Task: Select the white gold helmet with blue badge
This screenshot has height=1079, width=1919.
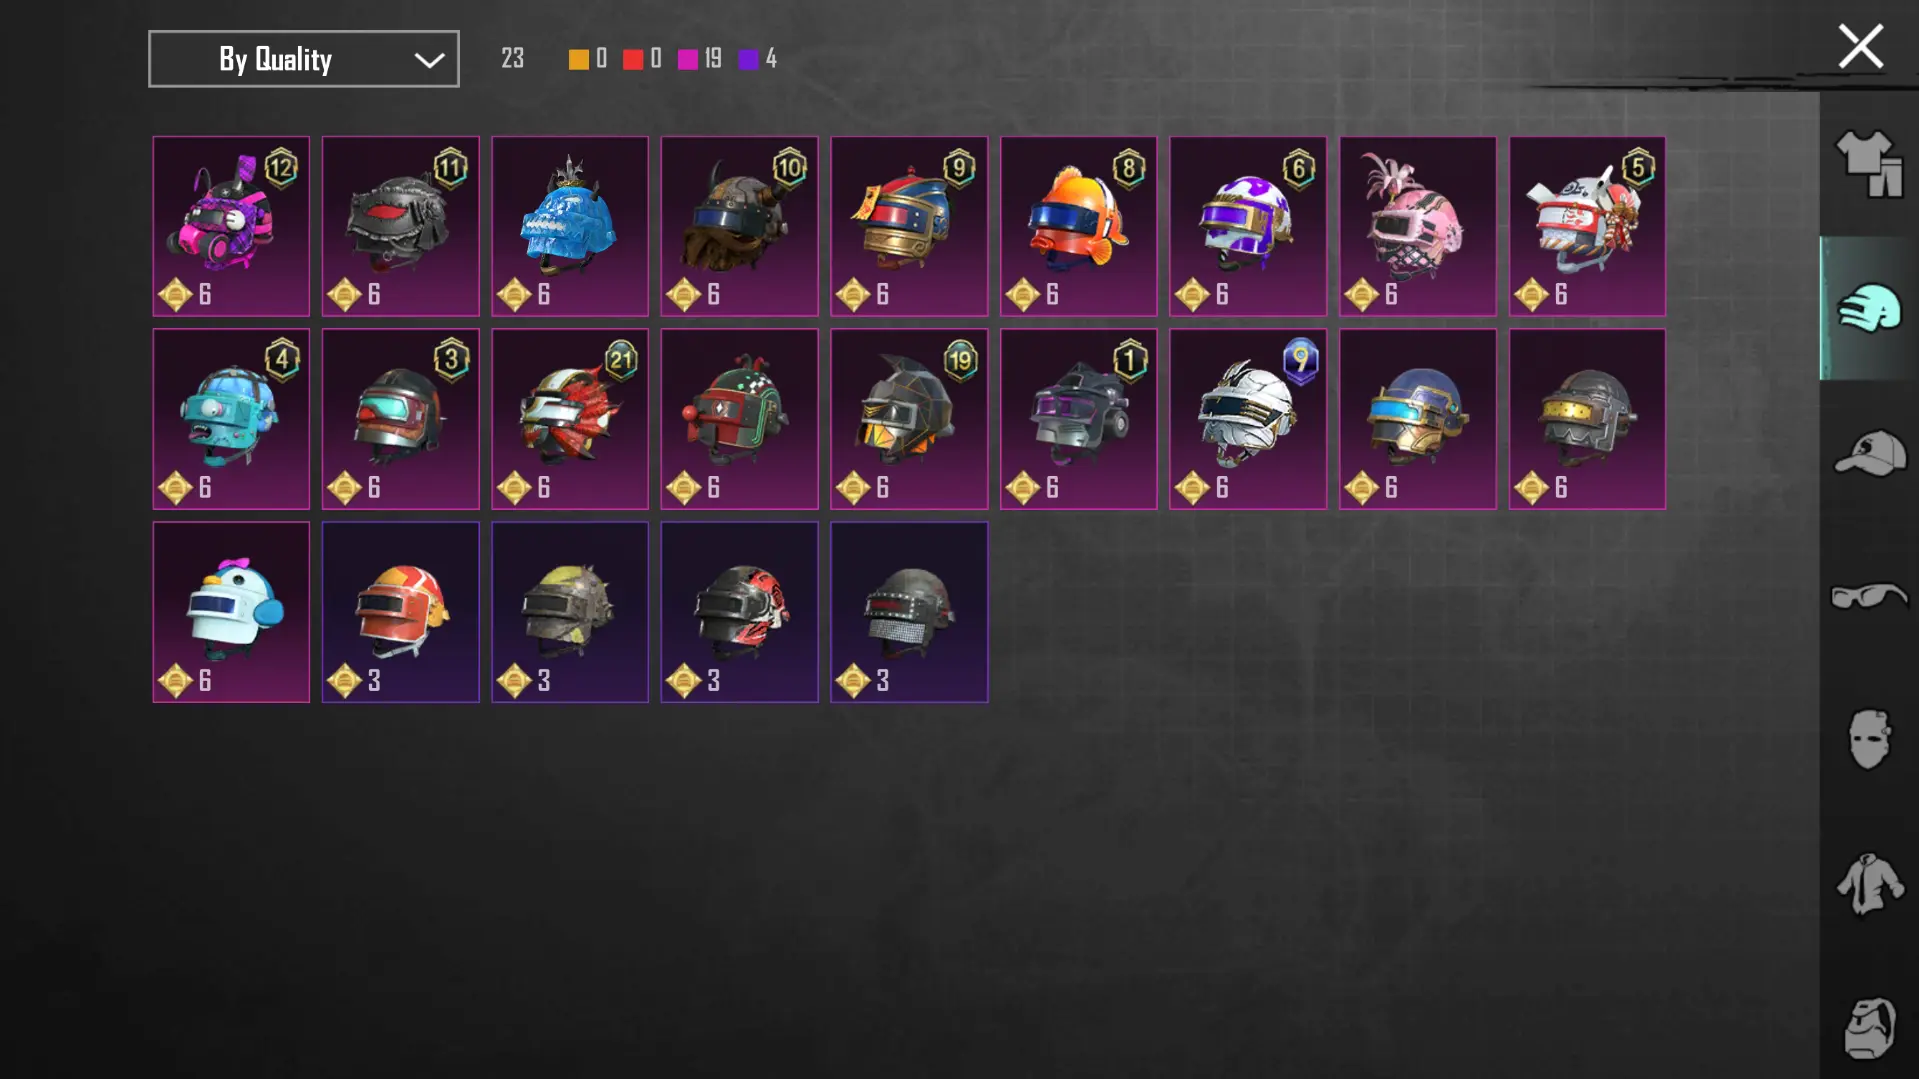Action: 1248,419
